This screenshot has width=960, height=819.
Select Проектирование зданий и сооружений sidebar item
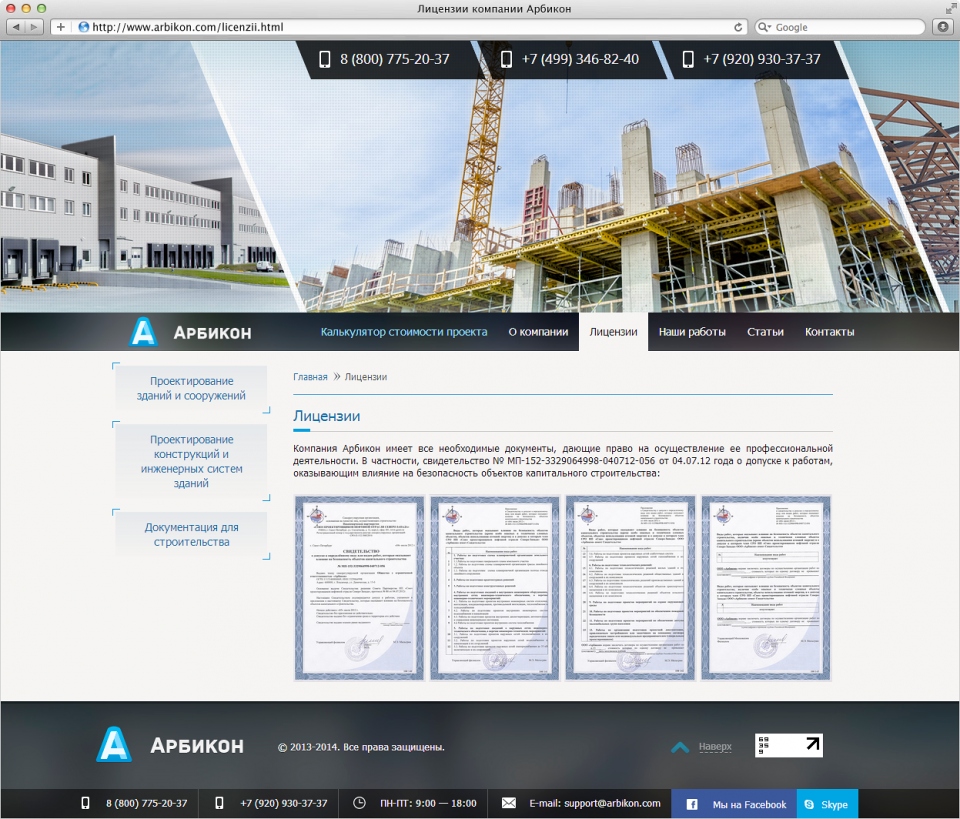pyautogui.click(x=192, y=388)
